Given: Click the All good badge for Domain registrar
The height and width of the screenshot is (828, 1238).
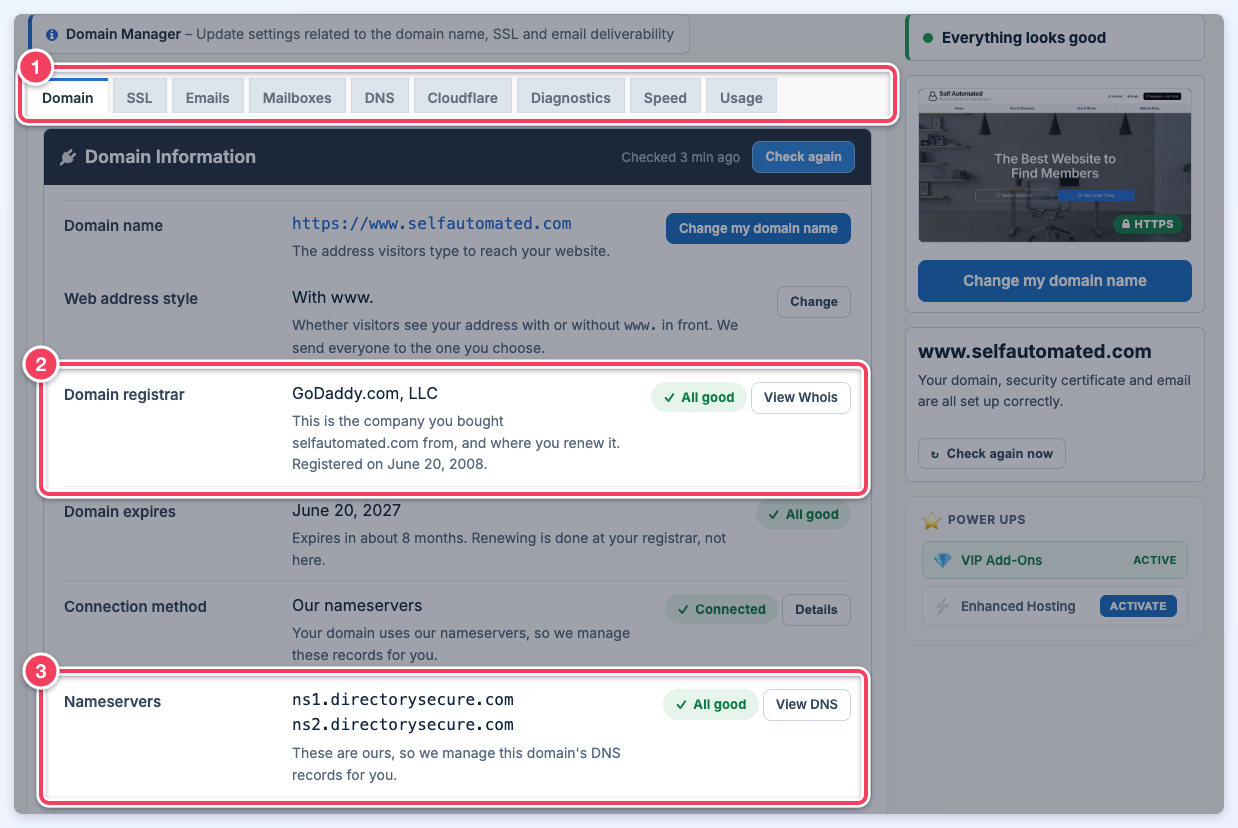Looking at the screenshot, I should pyautogui.click(x=698, y=397).
